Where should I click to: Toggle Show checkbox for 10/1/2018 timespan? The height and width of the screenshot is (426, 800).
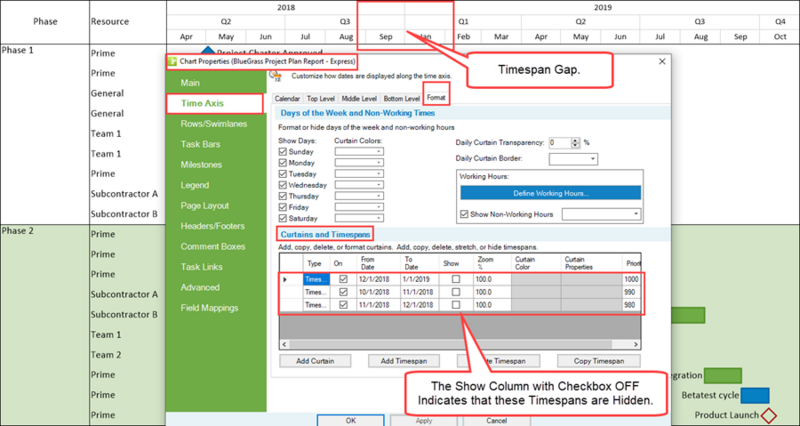point(456,292)
